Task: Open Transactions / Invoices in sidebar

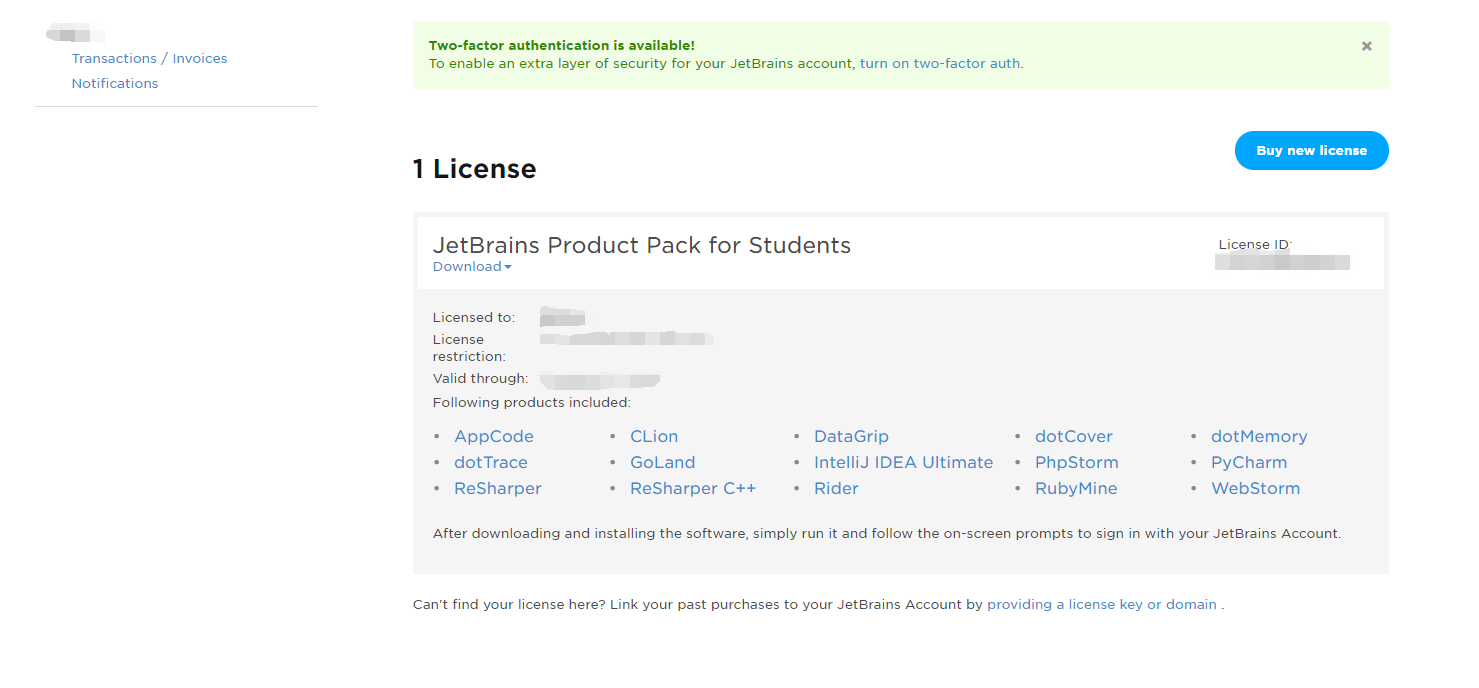Action: (149, 58)
